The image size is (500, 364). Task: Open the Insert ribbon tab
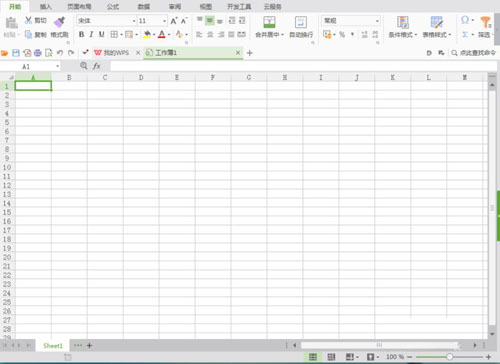(x=46, y=7)
